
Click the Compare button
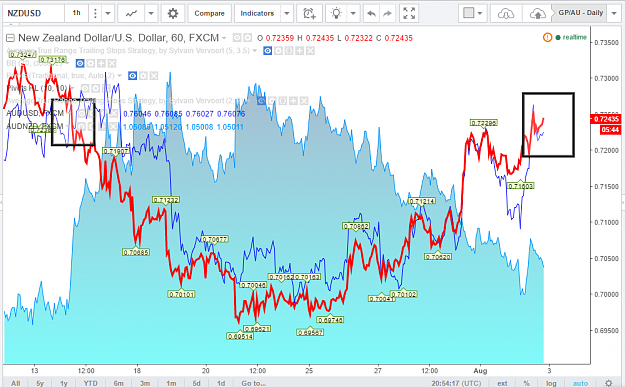pos(209,14)
